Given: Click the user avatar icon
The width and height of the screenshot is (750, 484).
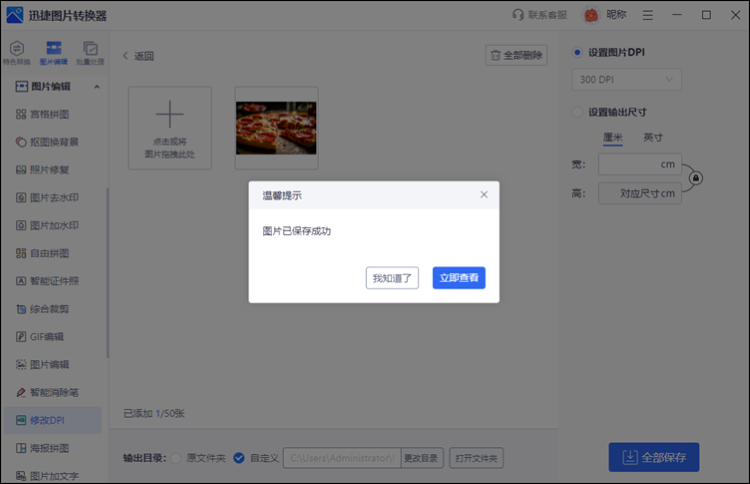Looking at the screenshot, I should [591, 15].
